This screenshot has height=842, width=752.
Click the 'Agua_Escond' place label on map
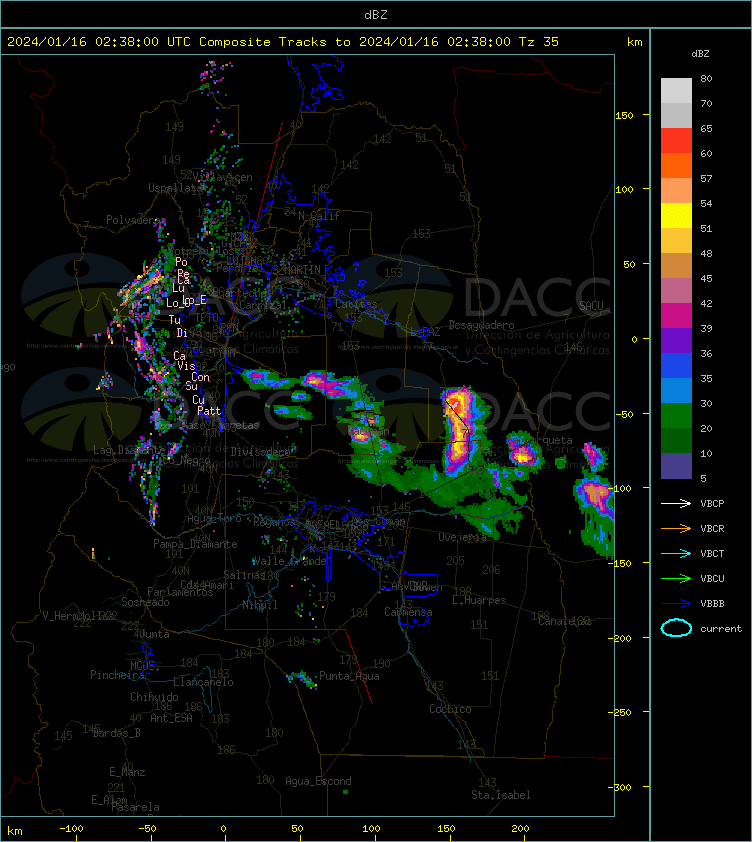pos(318,781)
